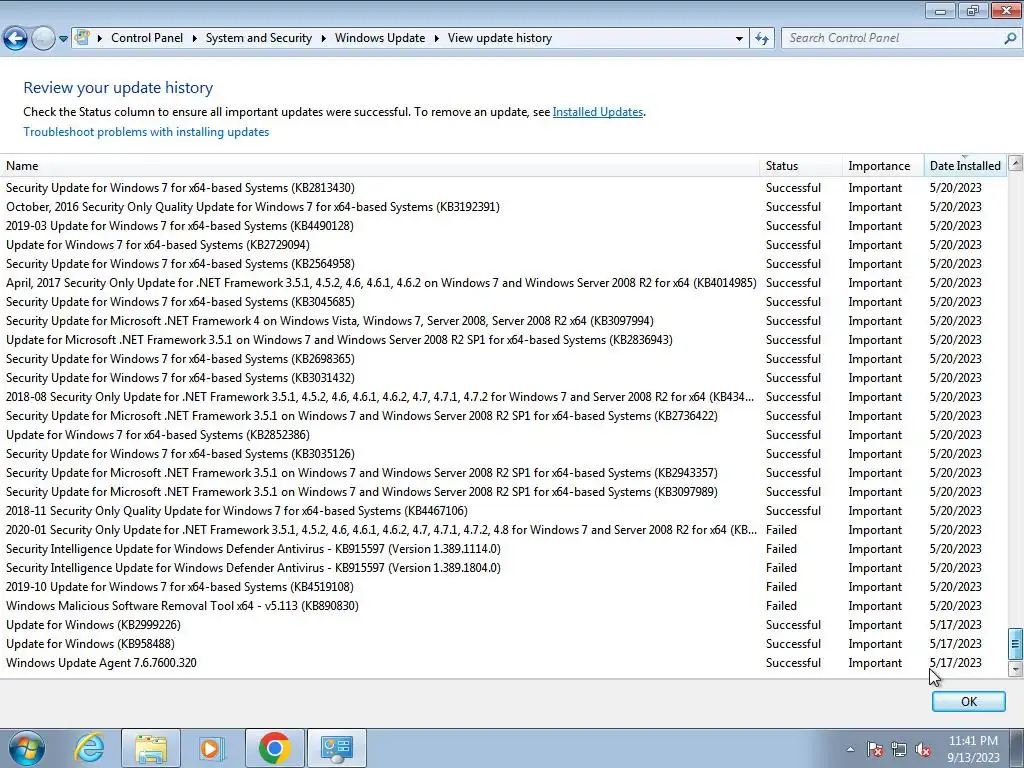Viewport: 1024px width, 768px height.
Task: Click the scrollbar down arrow
Action: 1015,668
